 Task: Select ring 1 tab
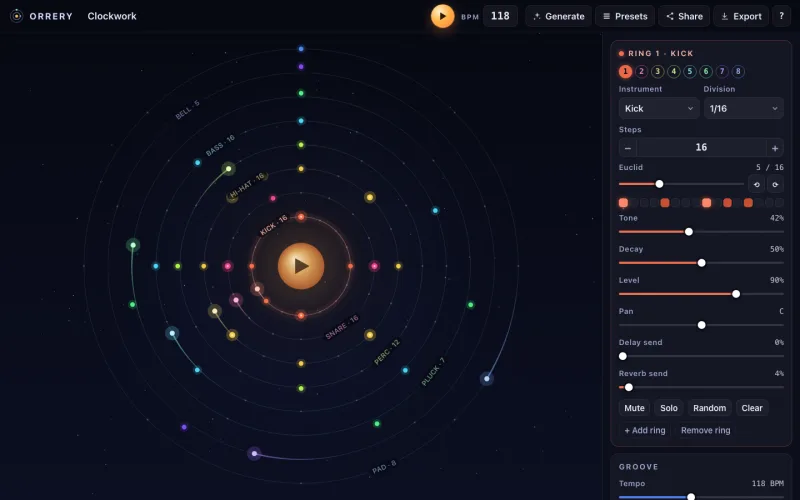pos(626,71)
